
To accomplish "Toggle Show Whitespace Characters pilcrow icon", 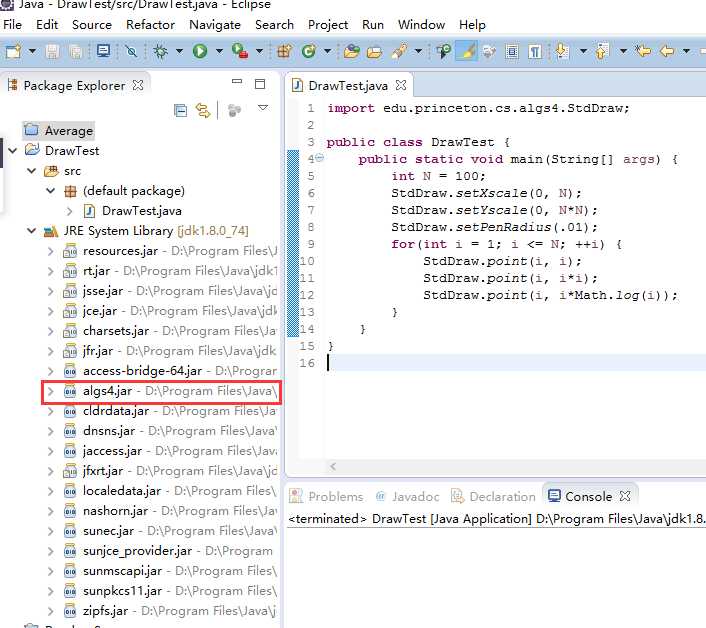I will tap(536, 50).
